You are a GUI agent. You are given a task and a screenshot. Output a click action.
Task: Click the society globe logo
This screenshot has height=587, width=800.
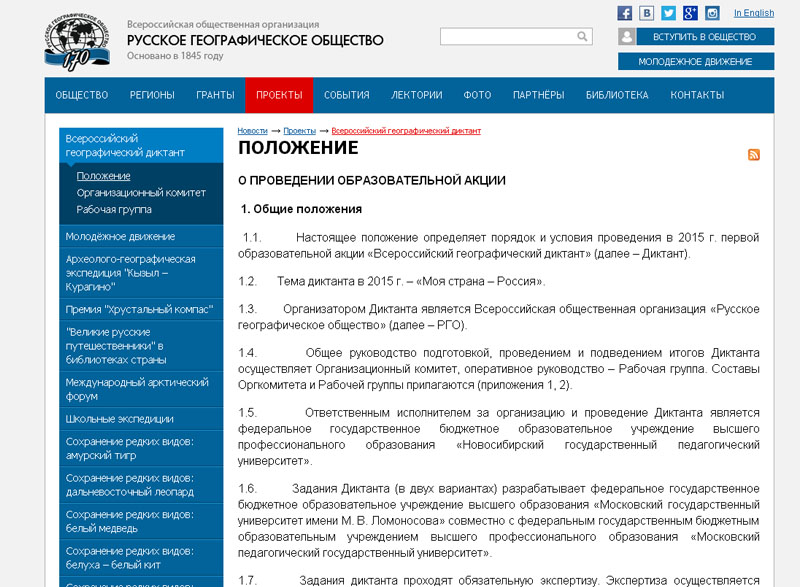pos(77,42)
